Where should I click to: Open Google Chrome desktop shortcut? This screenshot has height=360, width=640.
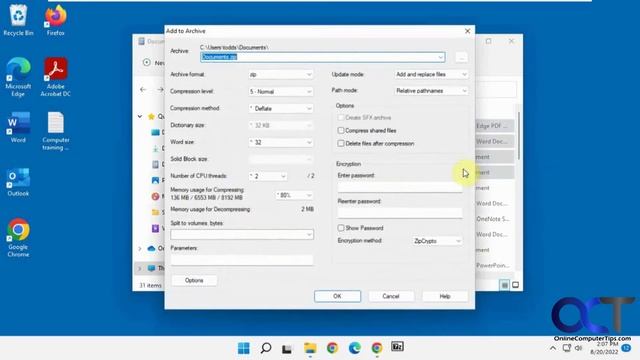click(18, 238)
